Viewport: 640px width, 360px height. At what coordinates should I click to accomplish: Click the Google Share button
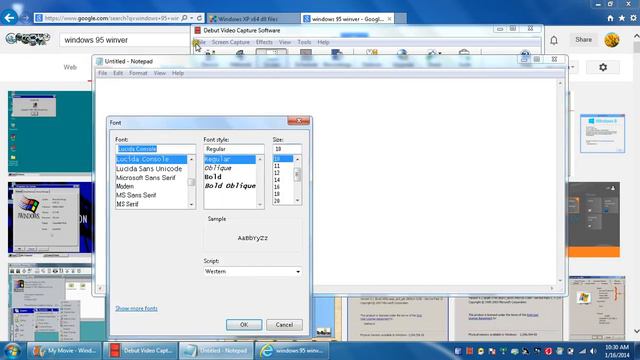click(x=584, y=40)
